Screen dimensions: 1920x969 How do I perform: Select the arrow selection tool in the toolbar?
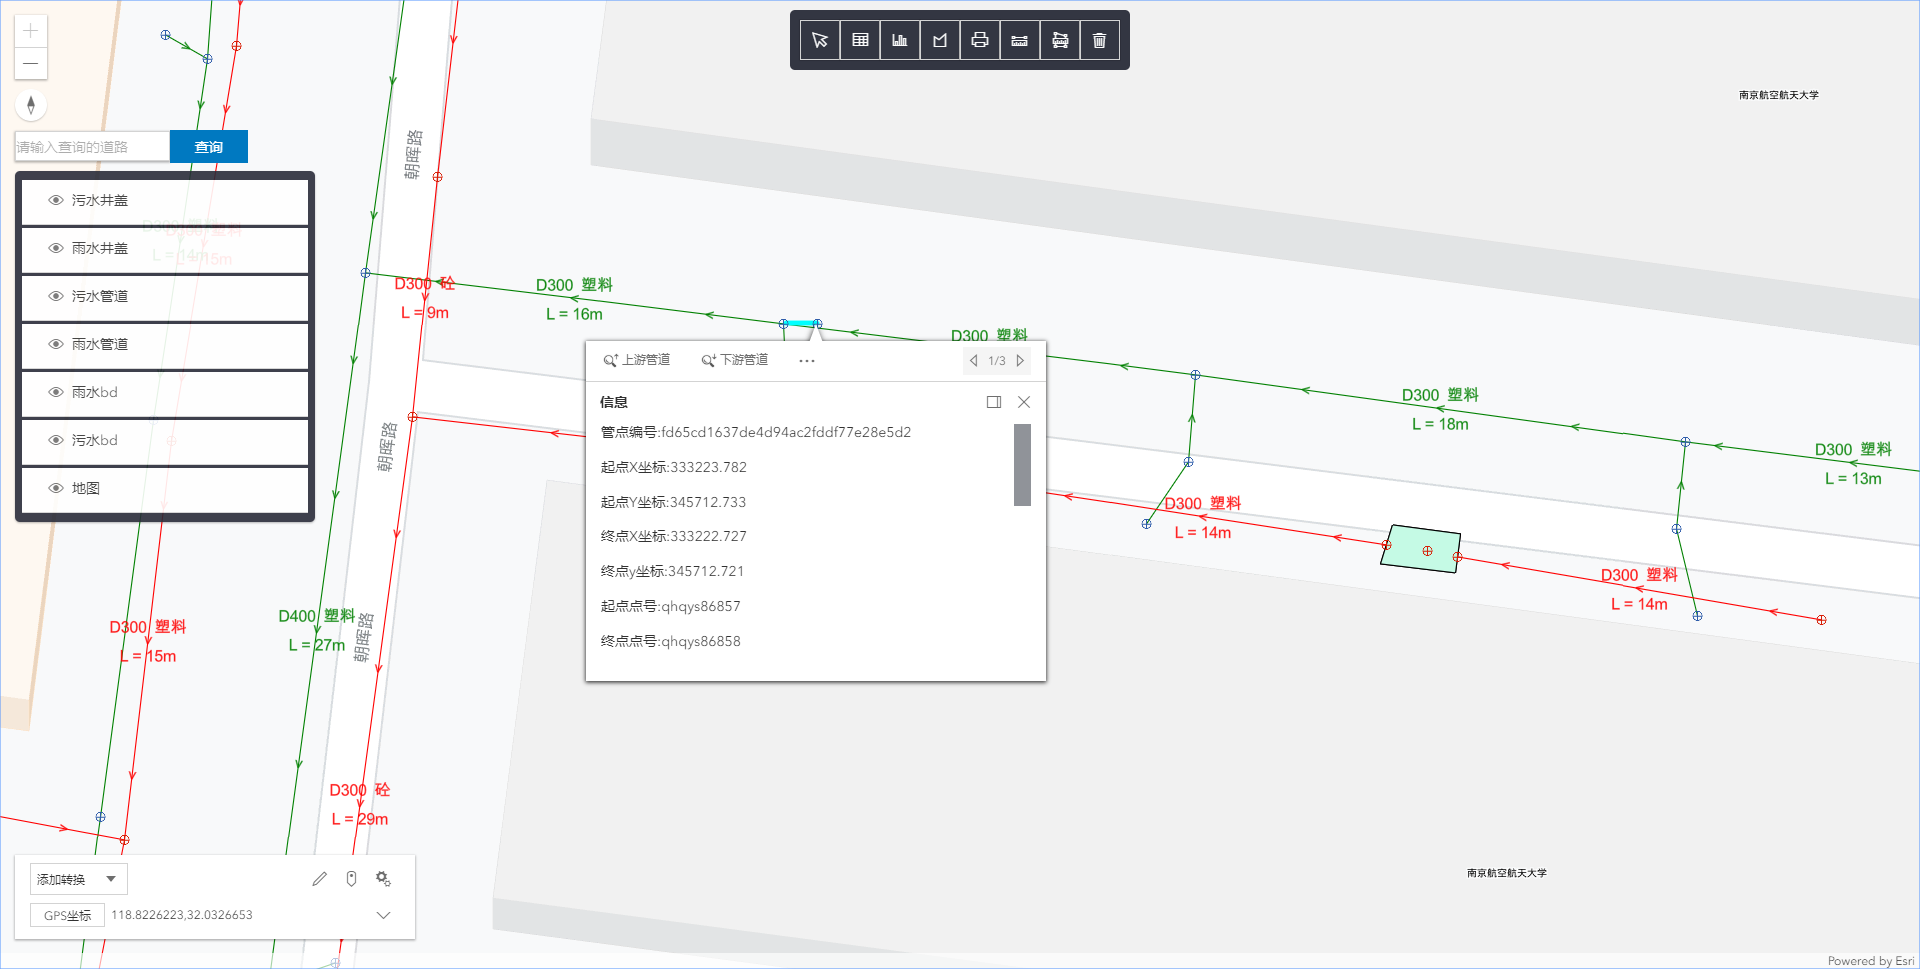click(820, 40)
